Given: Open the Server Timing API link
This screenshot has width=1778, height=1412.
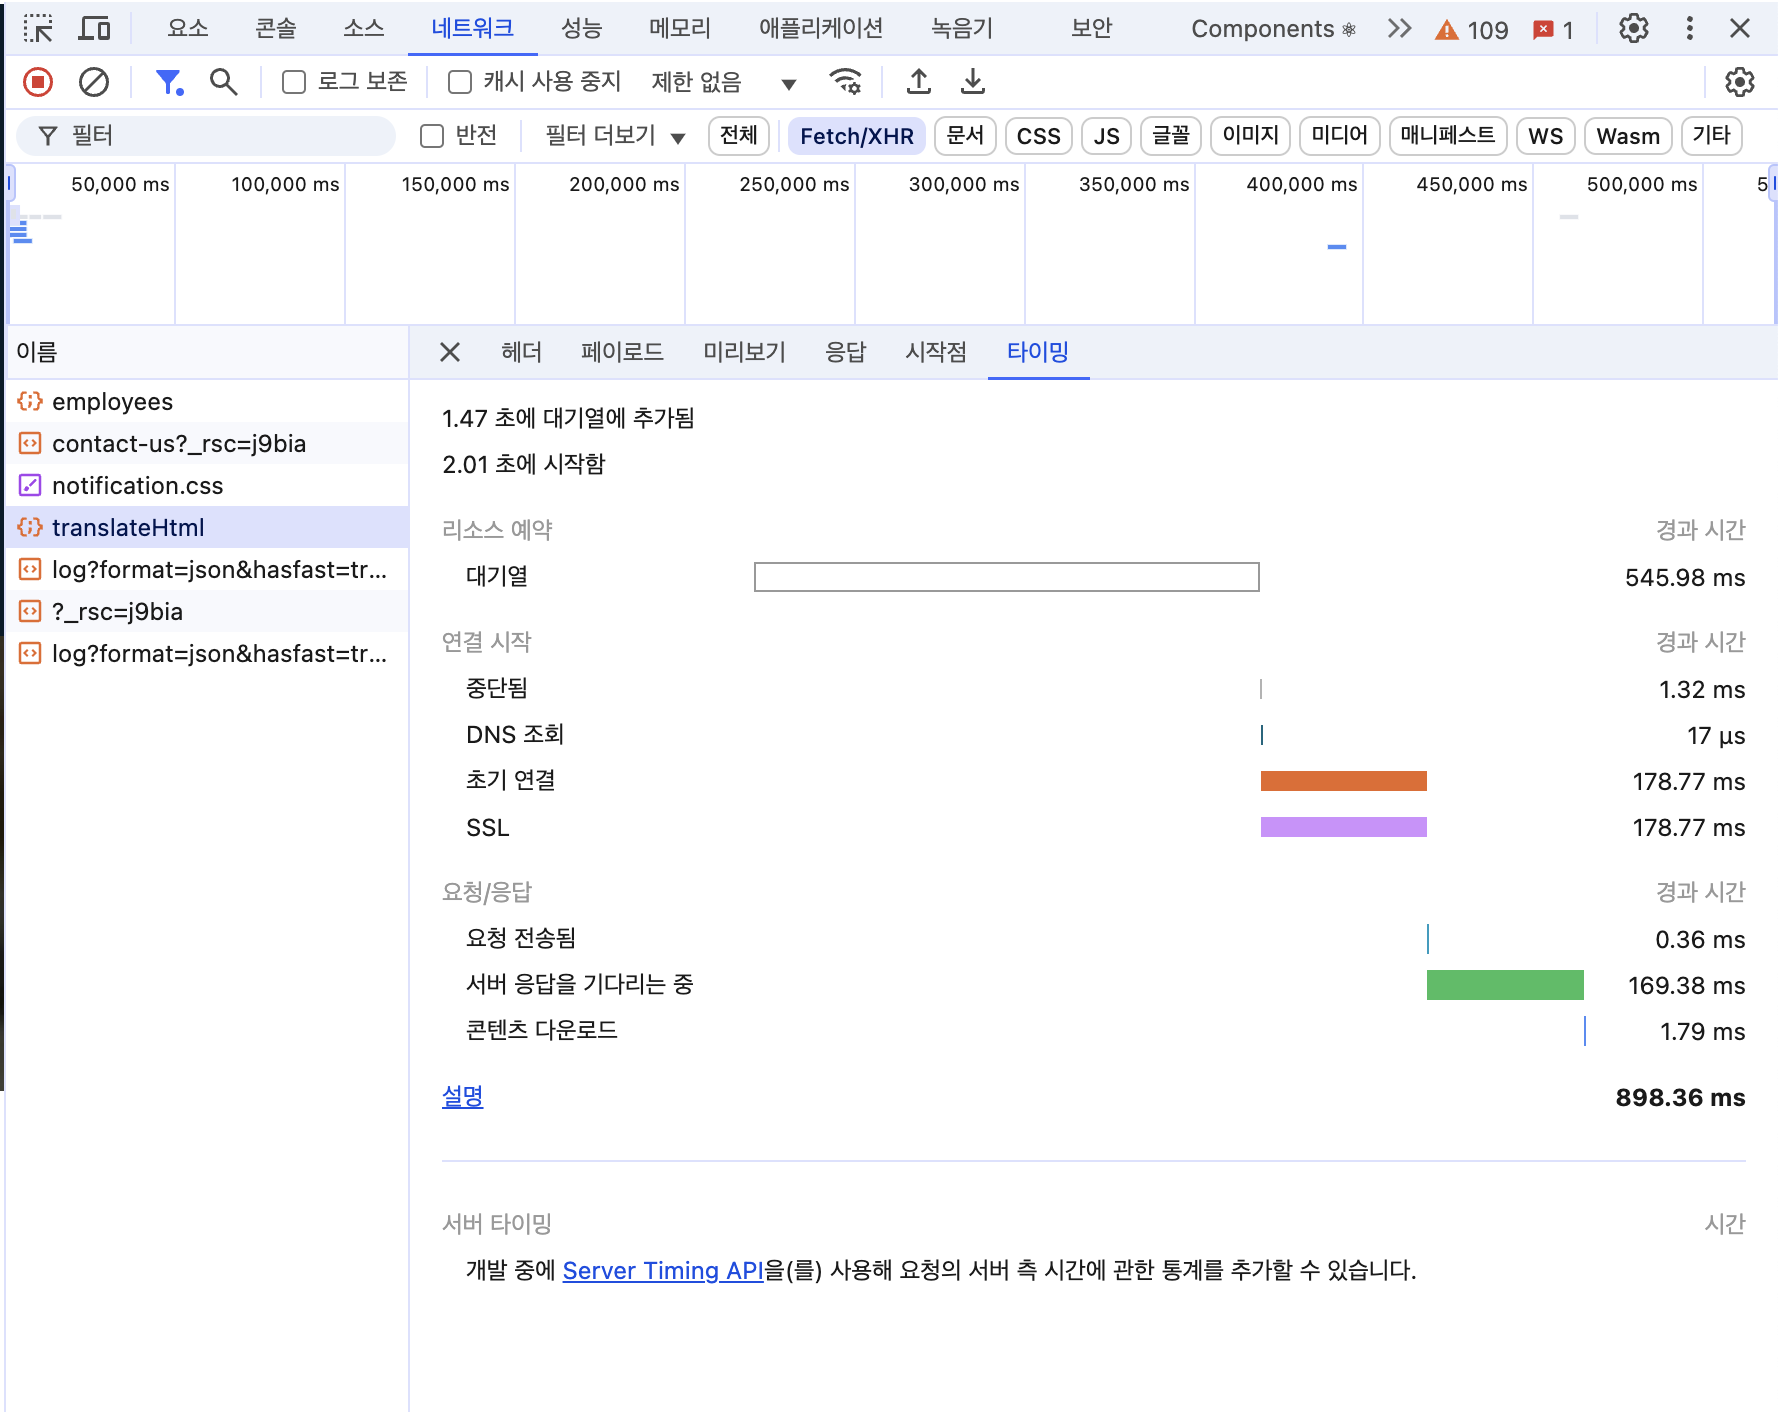Looking at the screenshot, I should pos(662,1270).
